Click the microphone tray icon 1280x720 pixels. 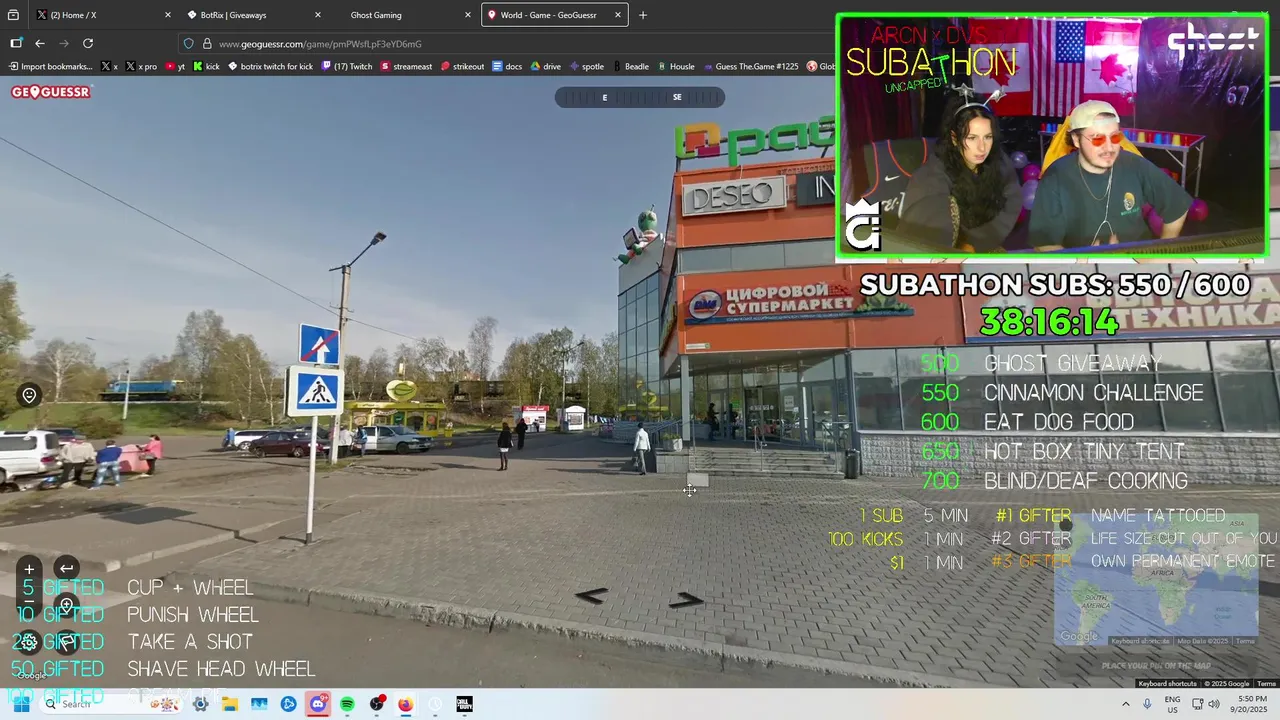[1147, 704]
